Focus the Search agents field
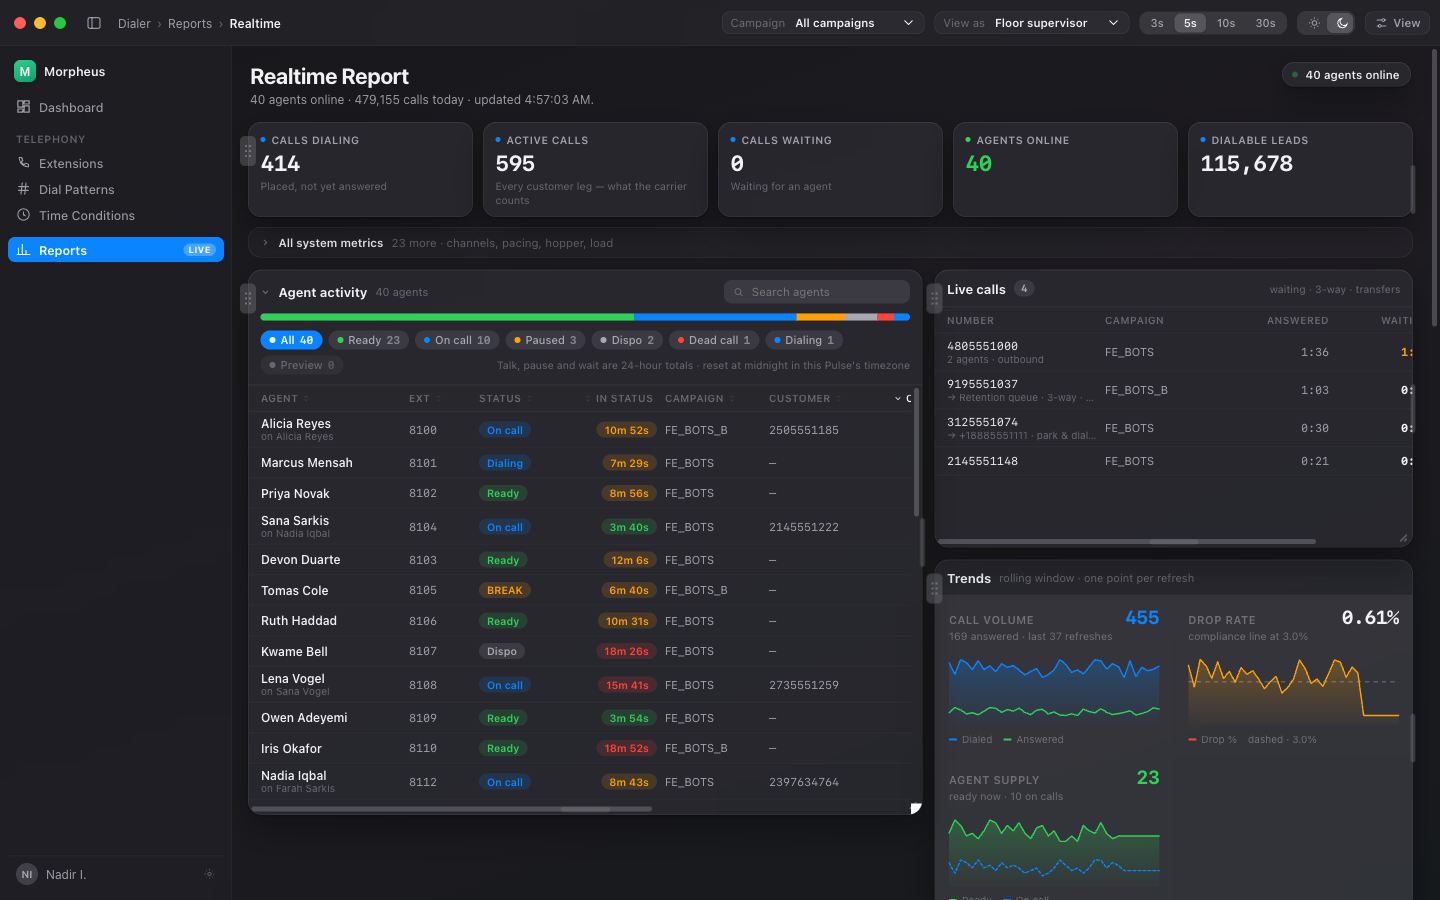This screenshot has height=900, width=1440. 816,292
